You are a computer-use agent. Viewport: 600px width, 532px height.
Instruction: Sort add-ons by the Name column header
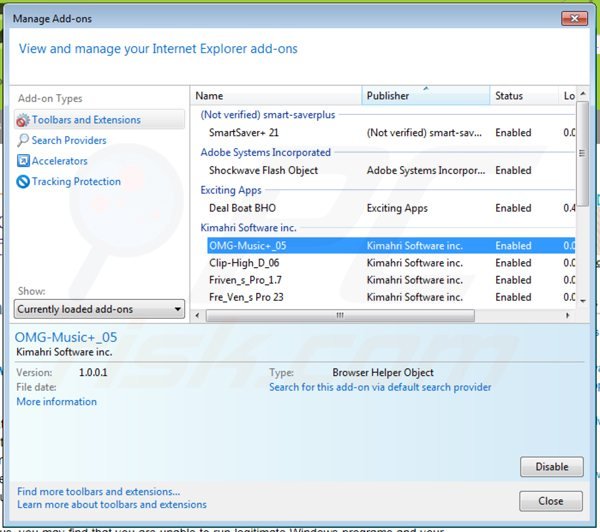pyautogui.click(x=276, y=96)
